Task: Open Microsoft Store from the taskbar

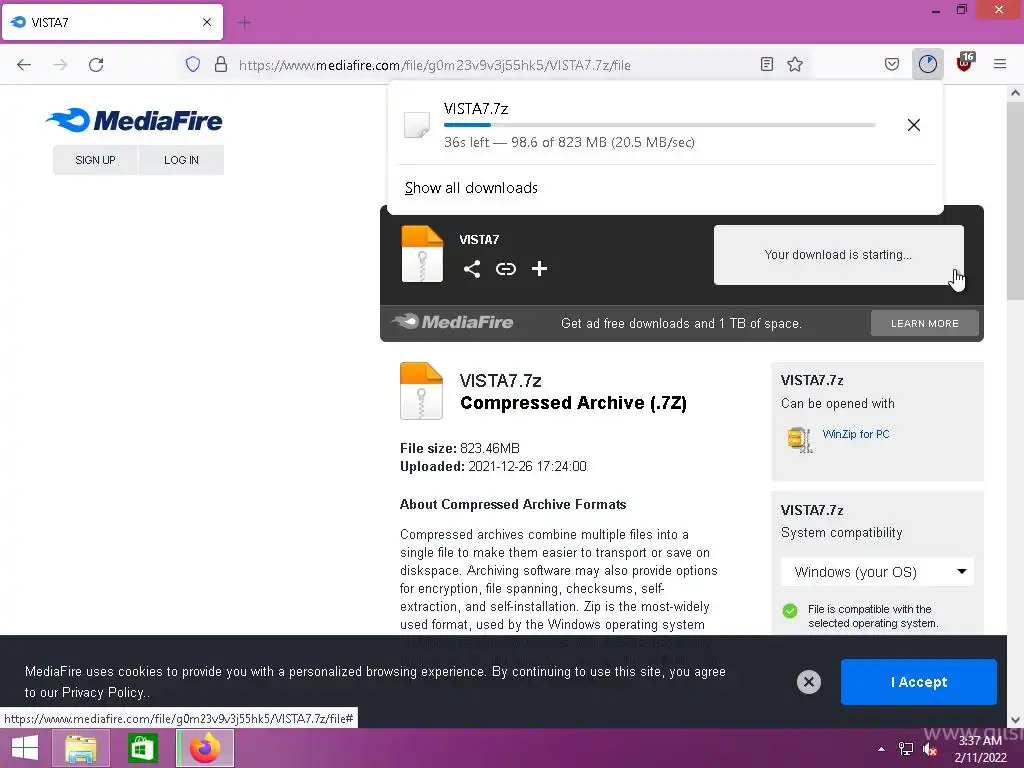Action: click(x=142, y=748)
